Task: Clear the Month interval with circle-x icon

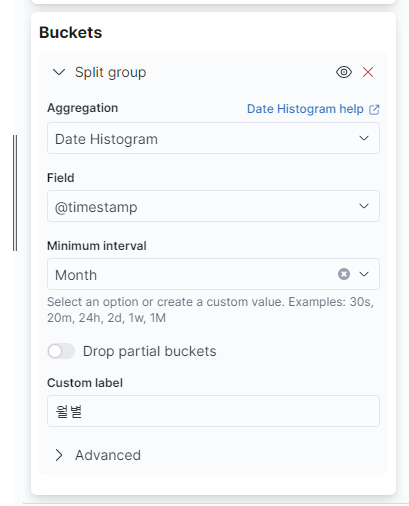Action: pos(344,274)
